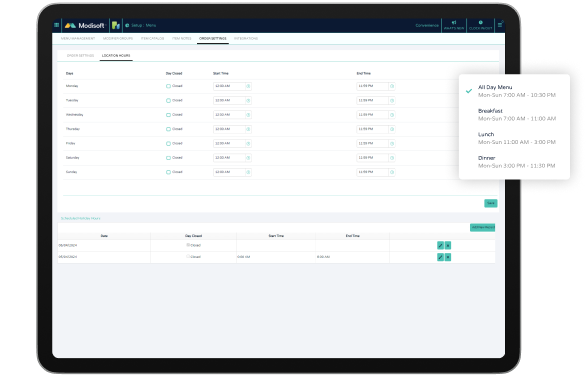
Task: Click the Add New Record button
Action: (x=483, y=228)
